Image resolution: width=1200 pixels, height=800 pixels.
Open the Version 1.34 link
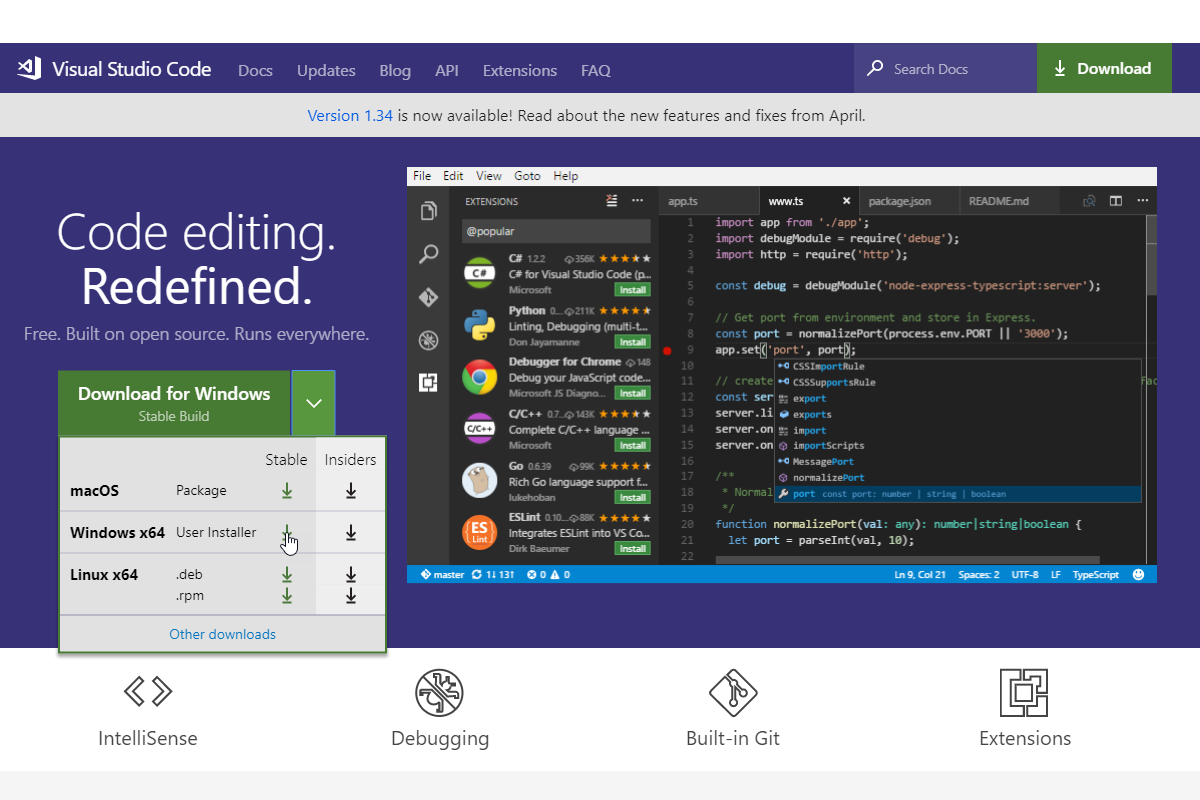[x=350, y=116]
